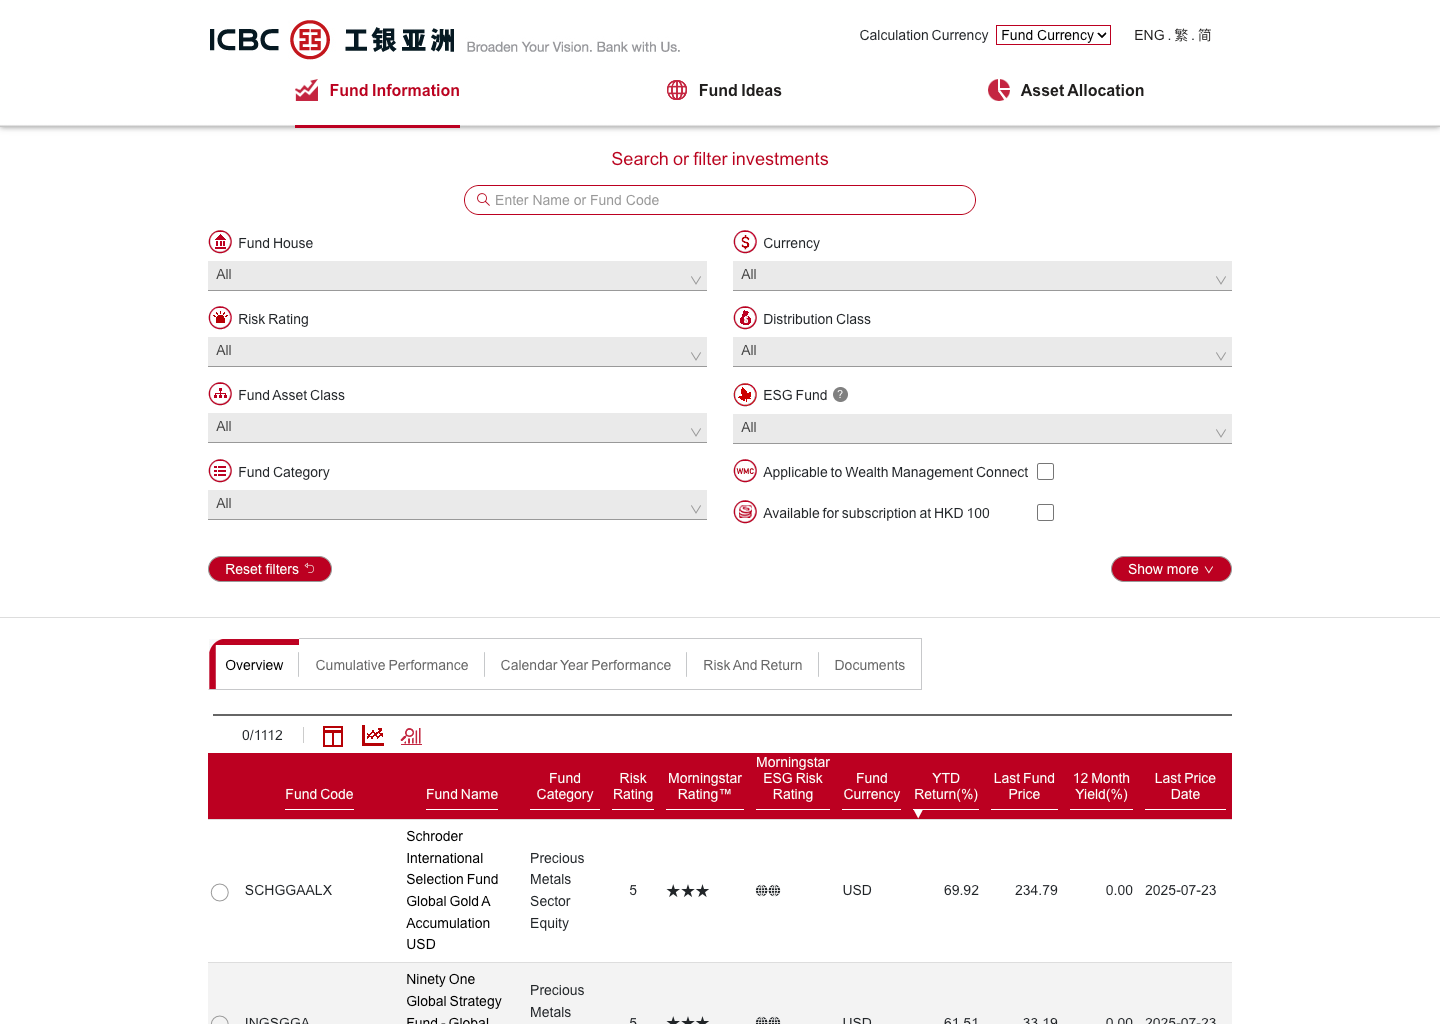
Task: Switch to Cumulative Performance tab
Action: pos(392,665)
